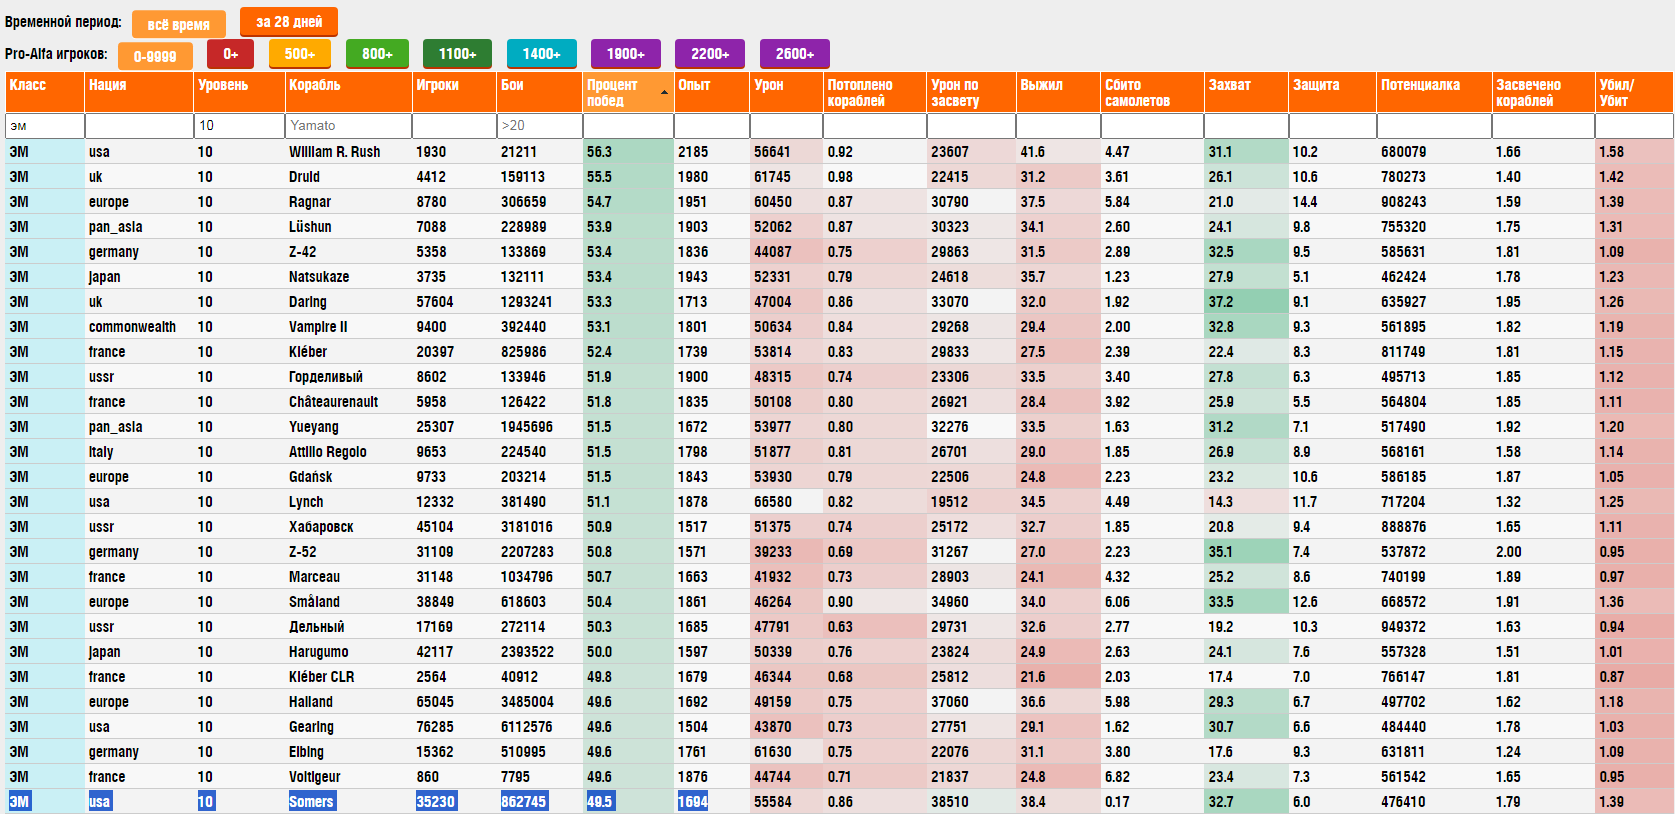
Task: Focus the Класс filter input field
Action: tap(45, 126)
